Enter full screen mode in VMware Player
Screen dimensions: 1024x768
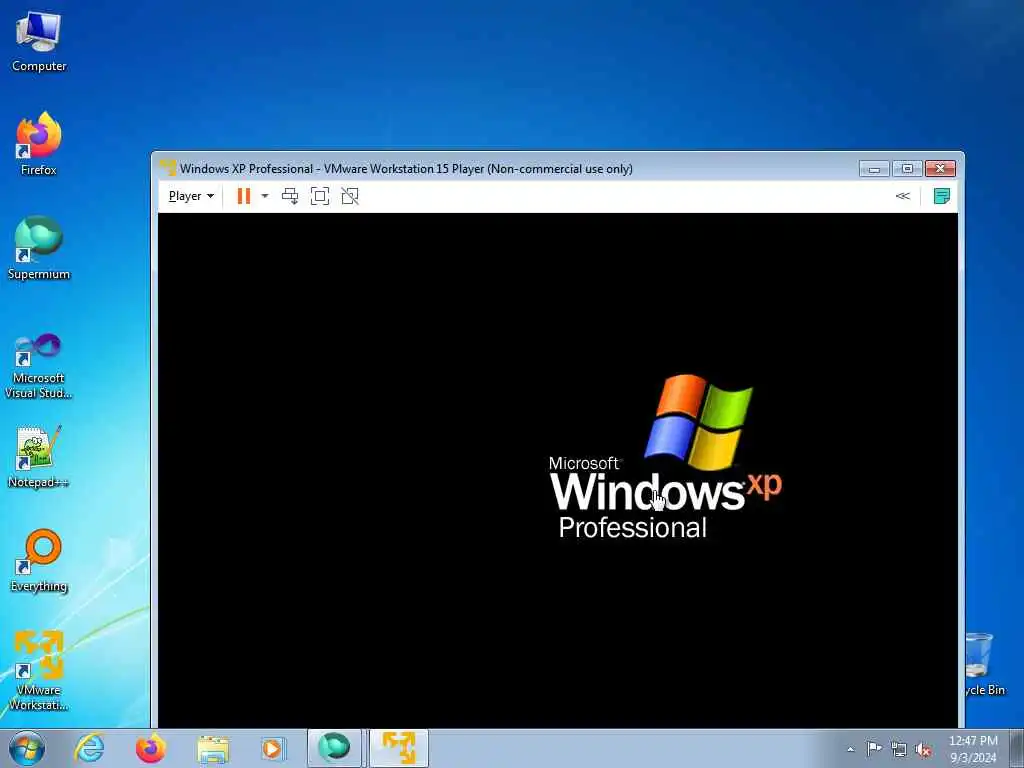click(x=320, y=196)
